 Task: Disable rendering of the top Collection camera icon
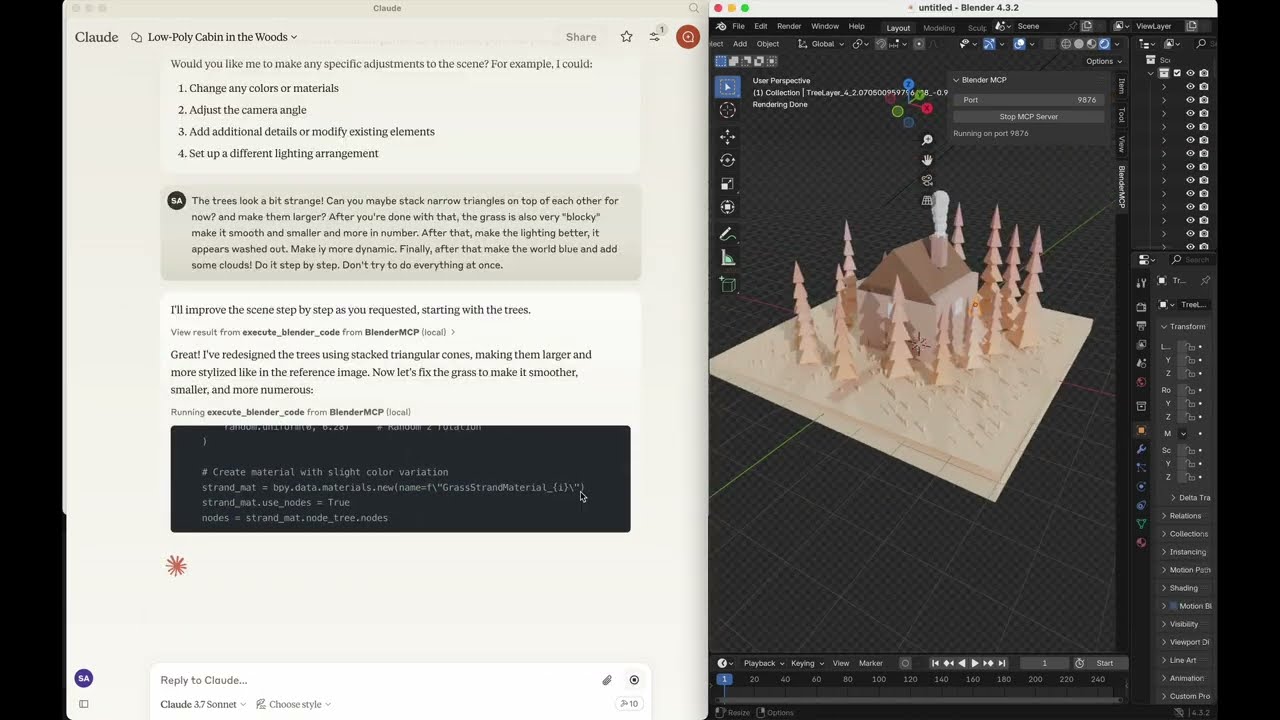1203,73
